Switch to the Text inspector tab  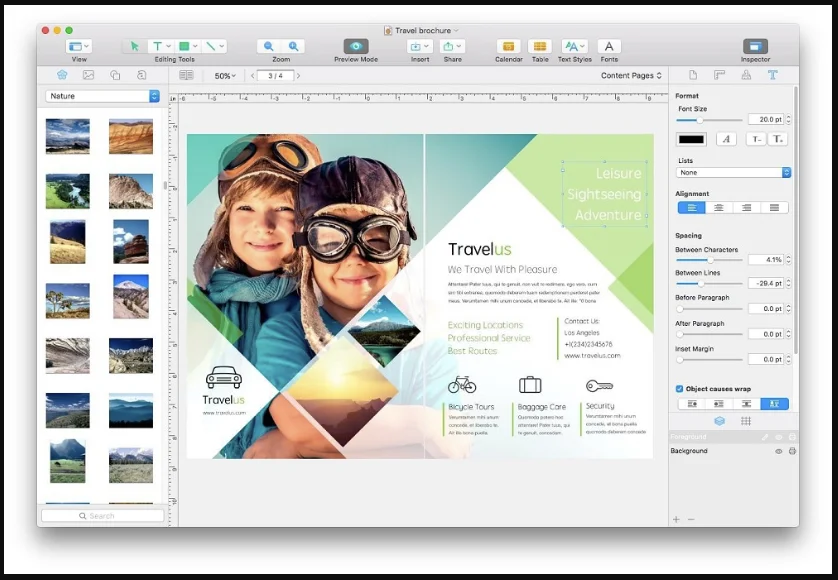772,75
